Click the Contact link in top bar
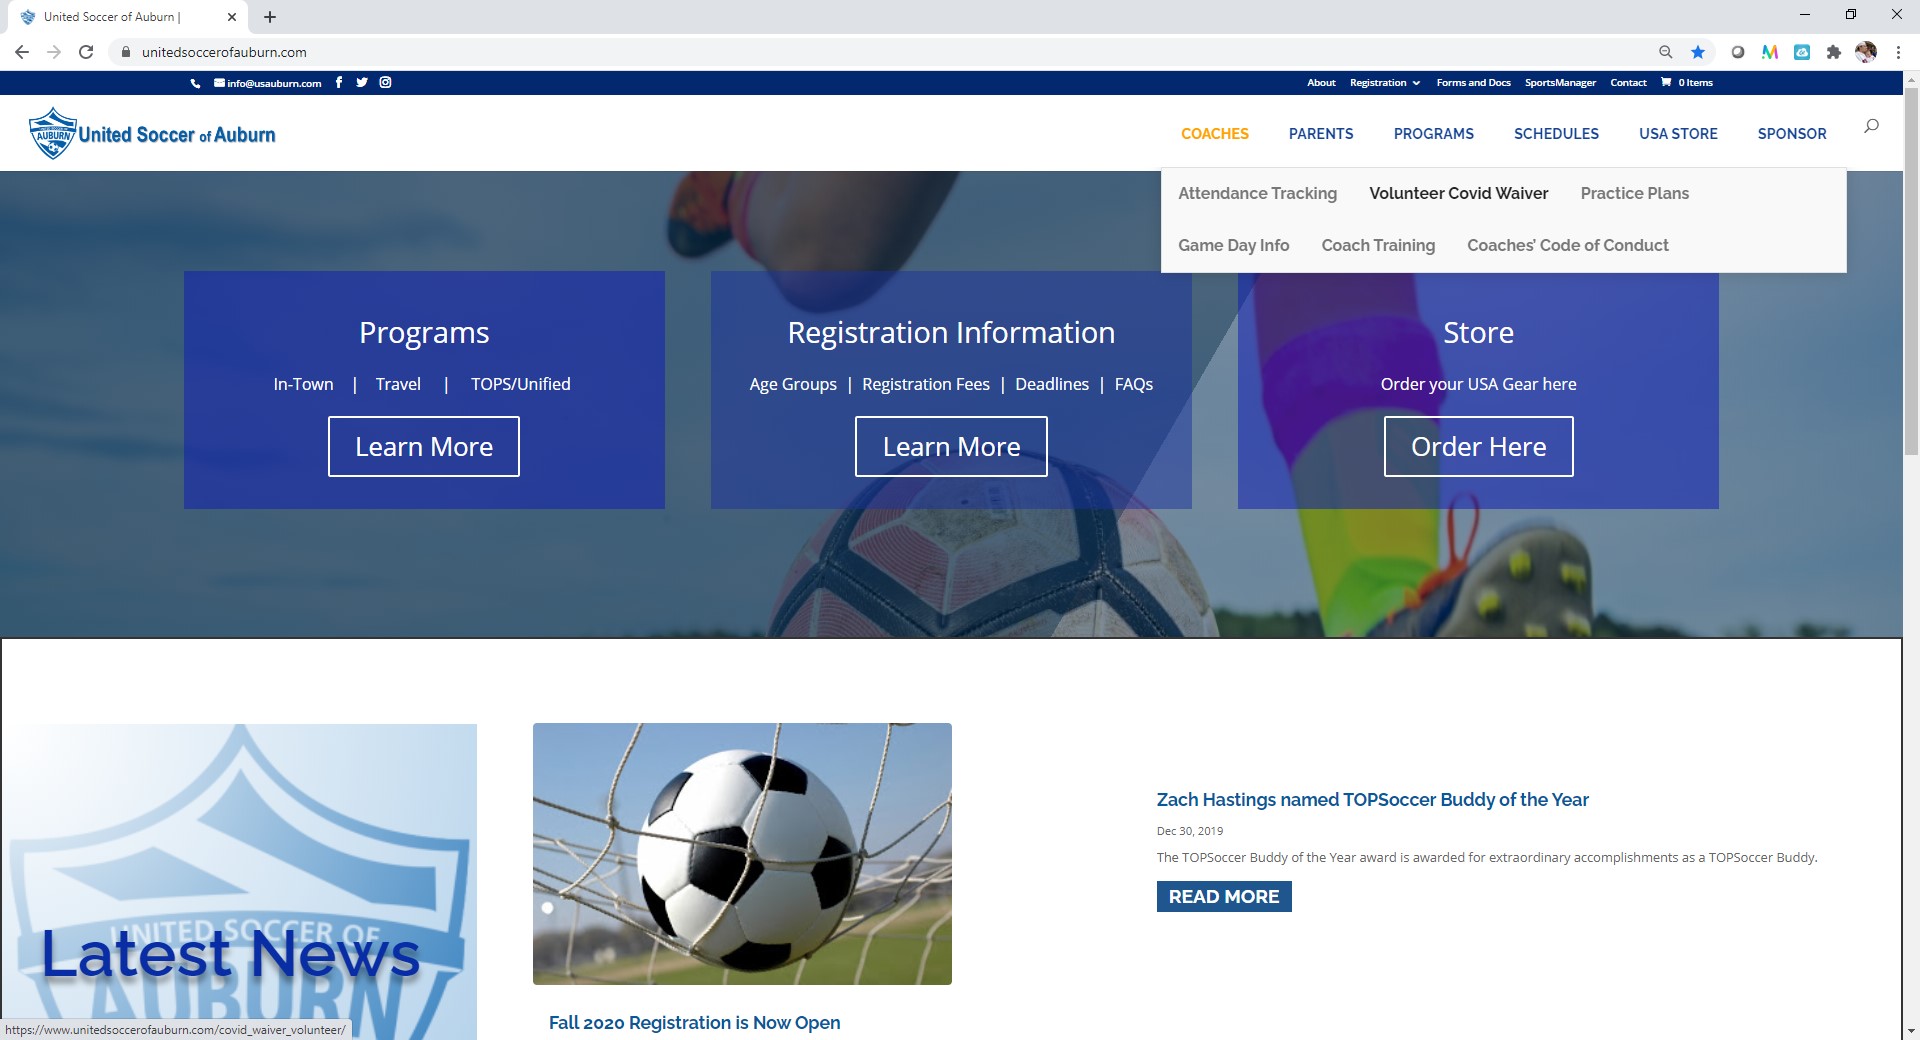 click(1628, 82)
